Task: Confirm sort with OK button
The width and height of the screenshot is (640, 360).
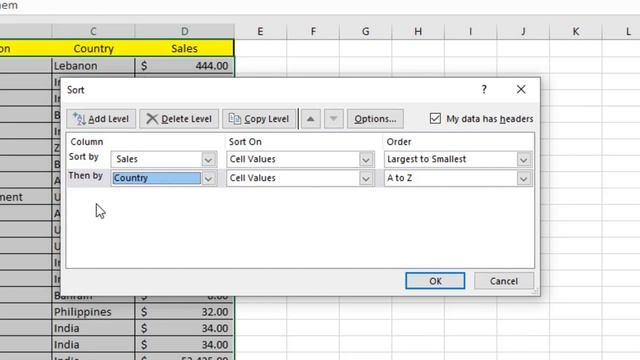Action: tap(435, 281)
